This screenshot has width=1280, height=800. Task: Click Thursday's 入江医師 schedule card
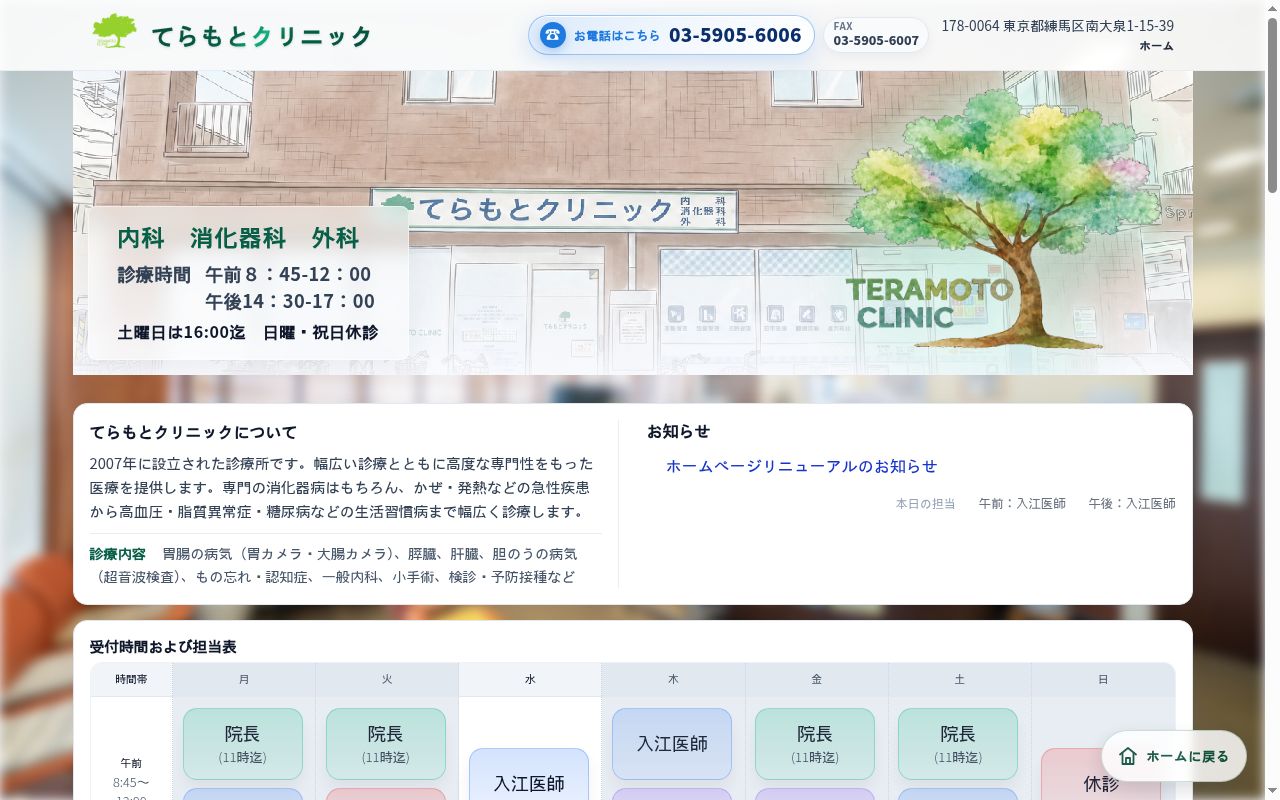click(672, 744)
